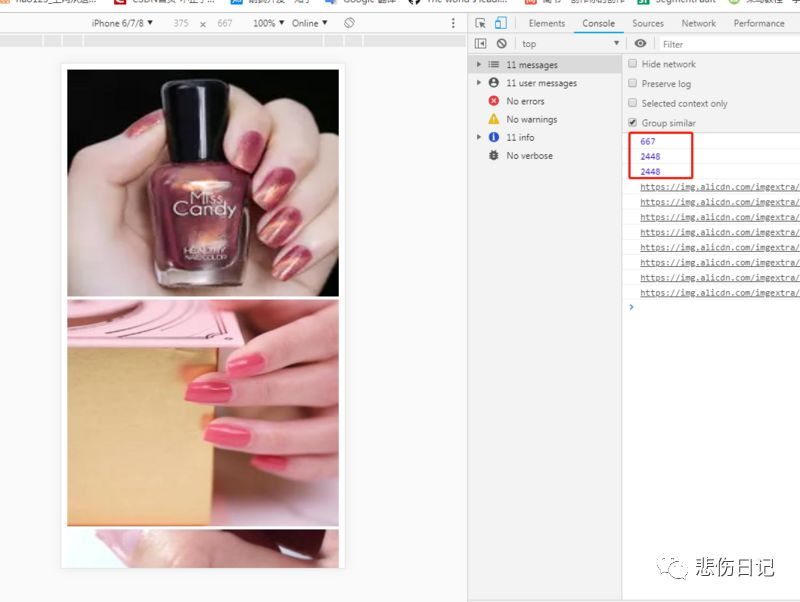Click the yellow No warnings icon
The width and height of the screenshot is (800, 602).
(494, 119)
